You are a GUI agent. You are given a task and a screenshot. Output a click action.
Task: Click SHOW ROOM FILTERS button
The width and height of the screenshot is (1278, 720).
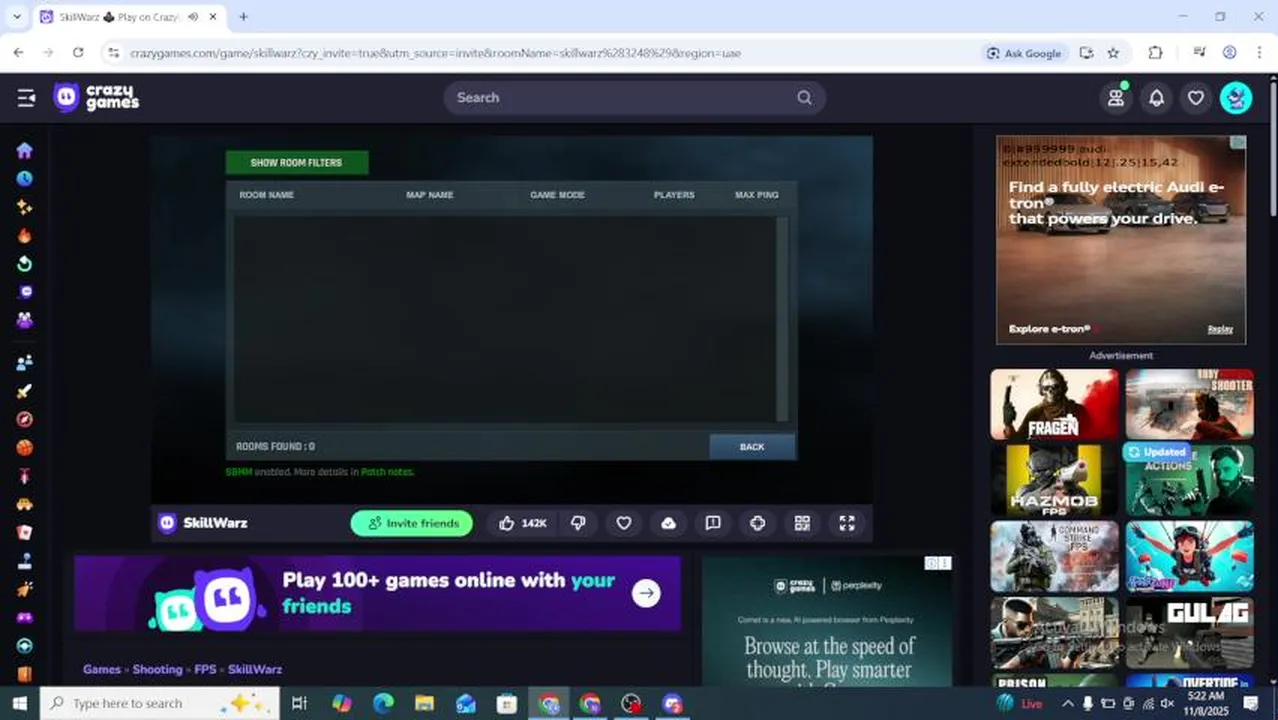[297, 162]
